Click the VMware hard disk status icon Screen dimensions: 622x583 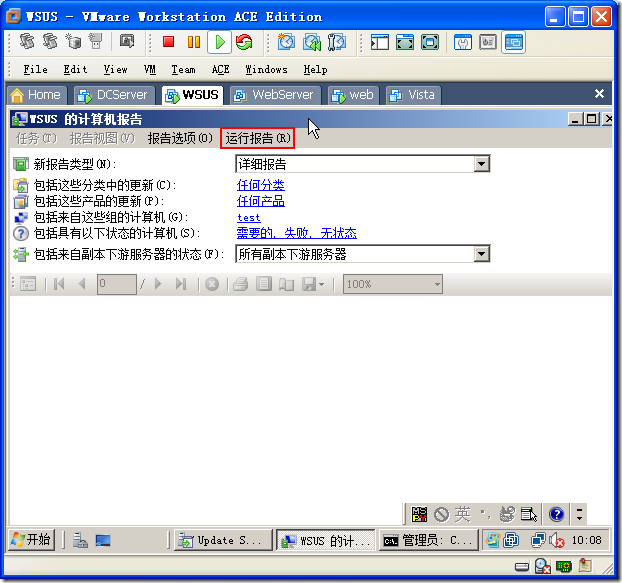click(x=522, y=567)
